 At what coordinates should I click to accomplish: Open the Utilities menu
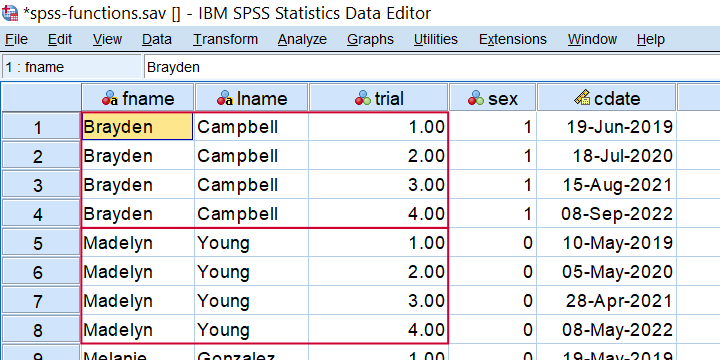(435, 39)
